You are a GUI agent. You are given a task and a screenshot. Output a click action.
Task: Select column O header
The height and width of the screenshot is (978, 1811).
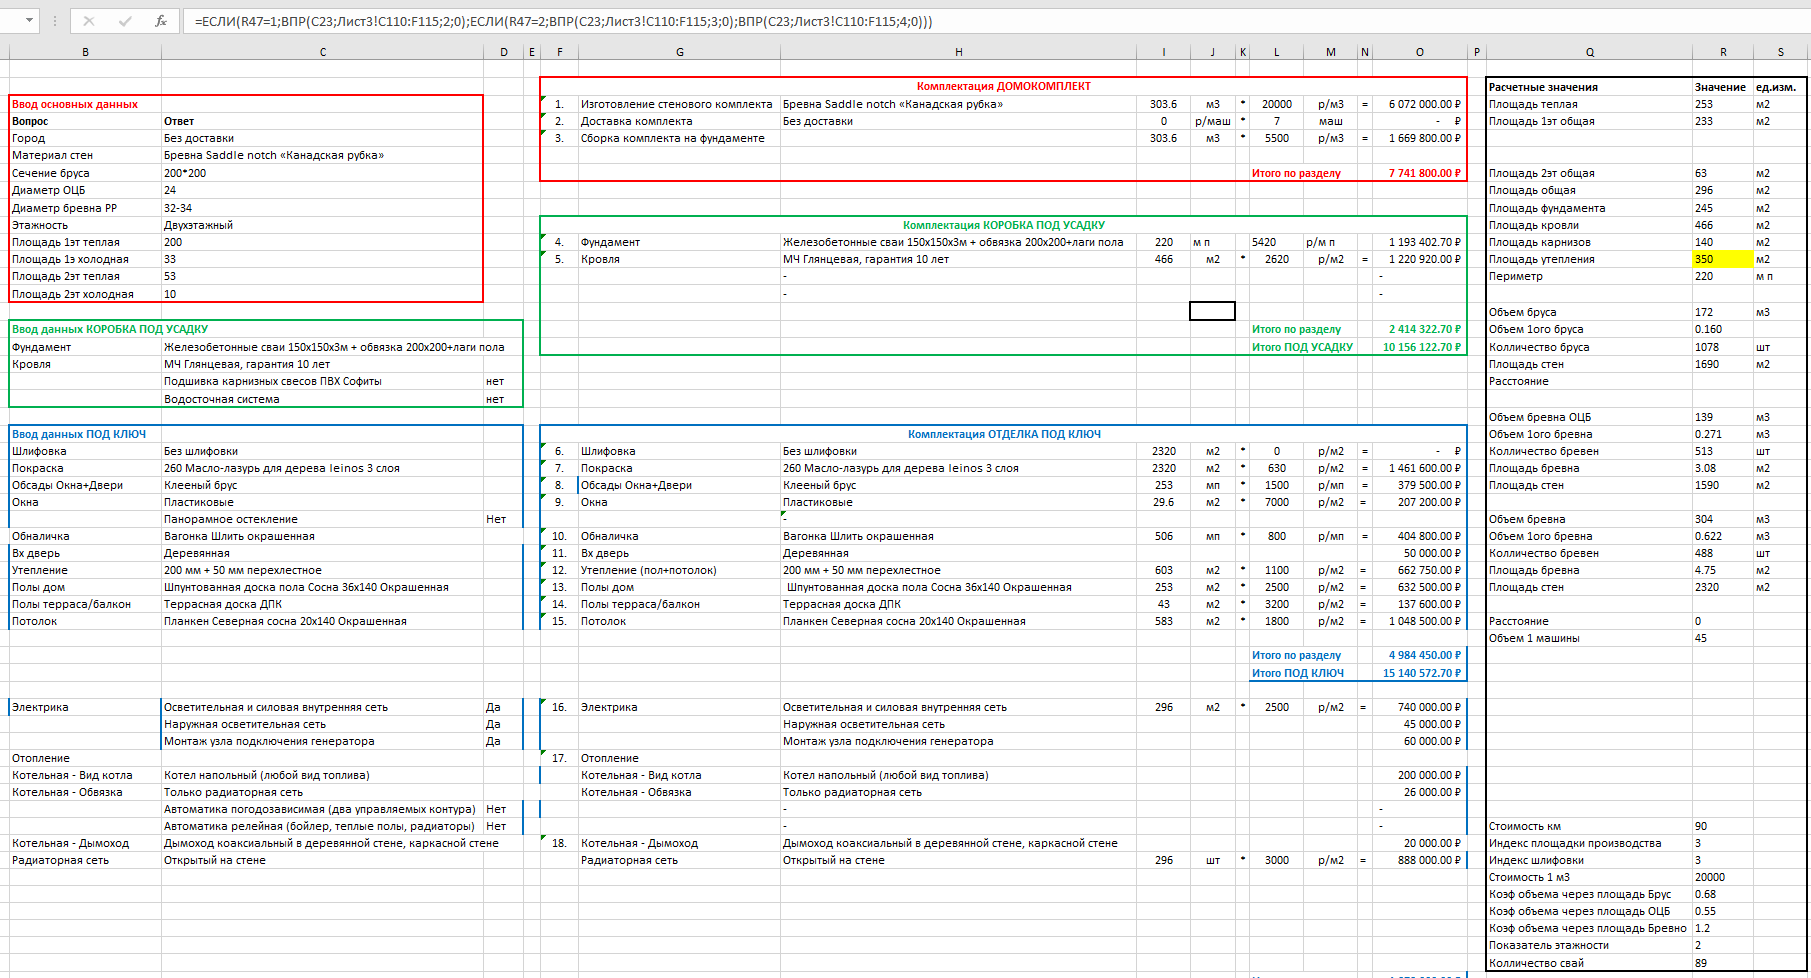[x=1419, y=52]
